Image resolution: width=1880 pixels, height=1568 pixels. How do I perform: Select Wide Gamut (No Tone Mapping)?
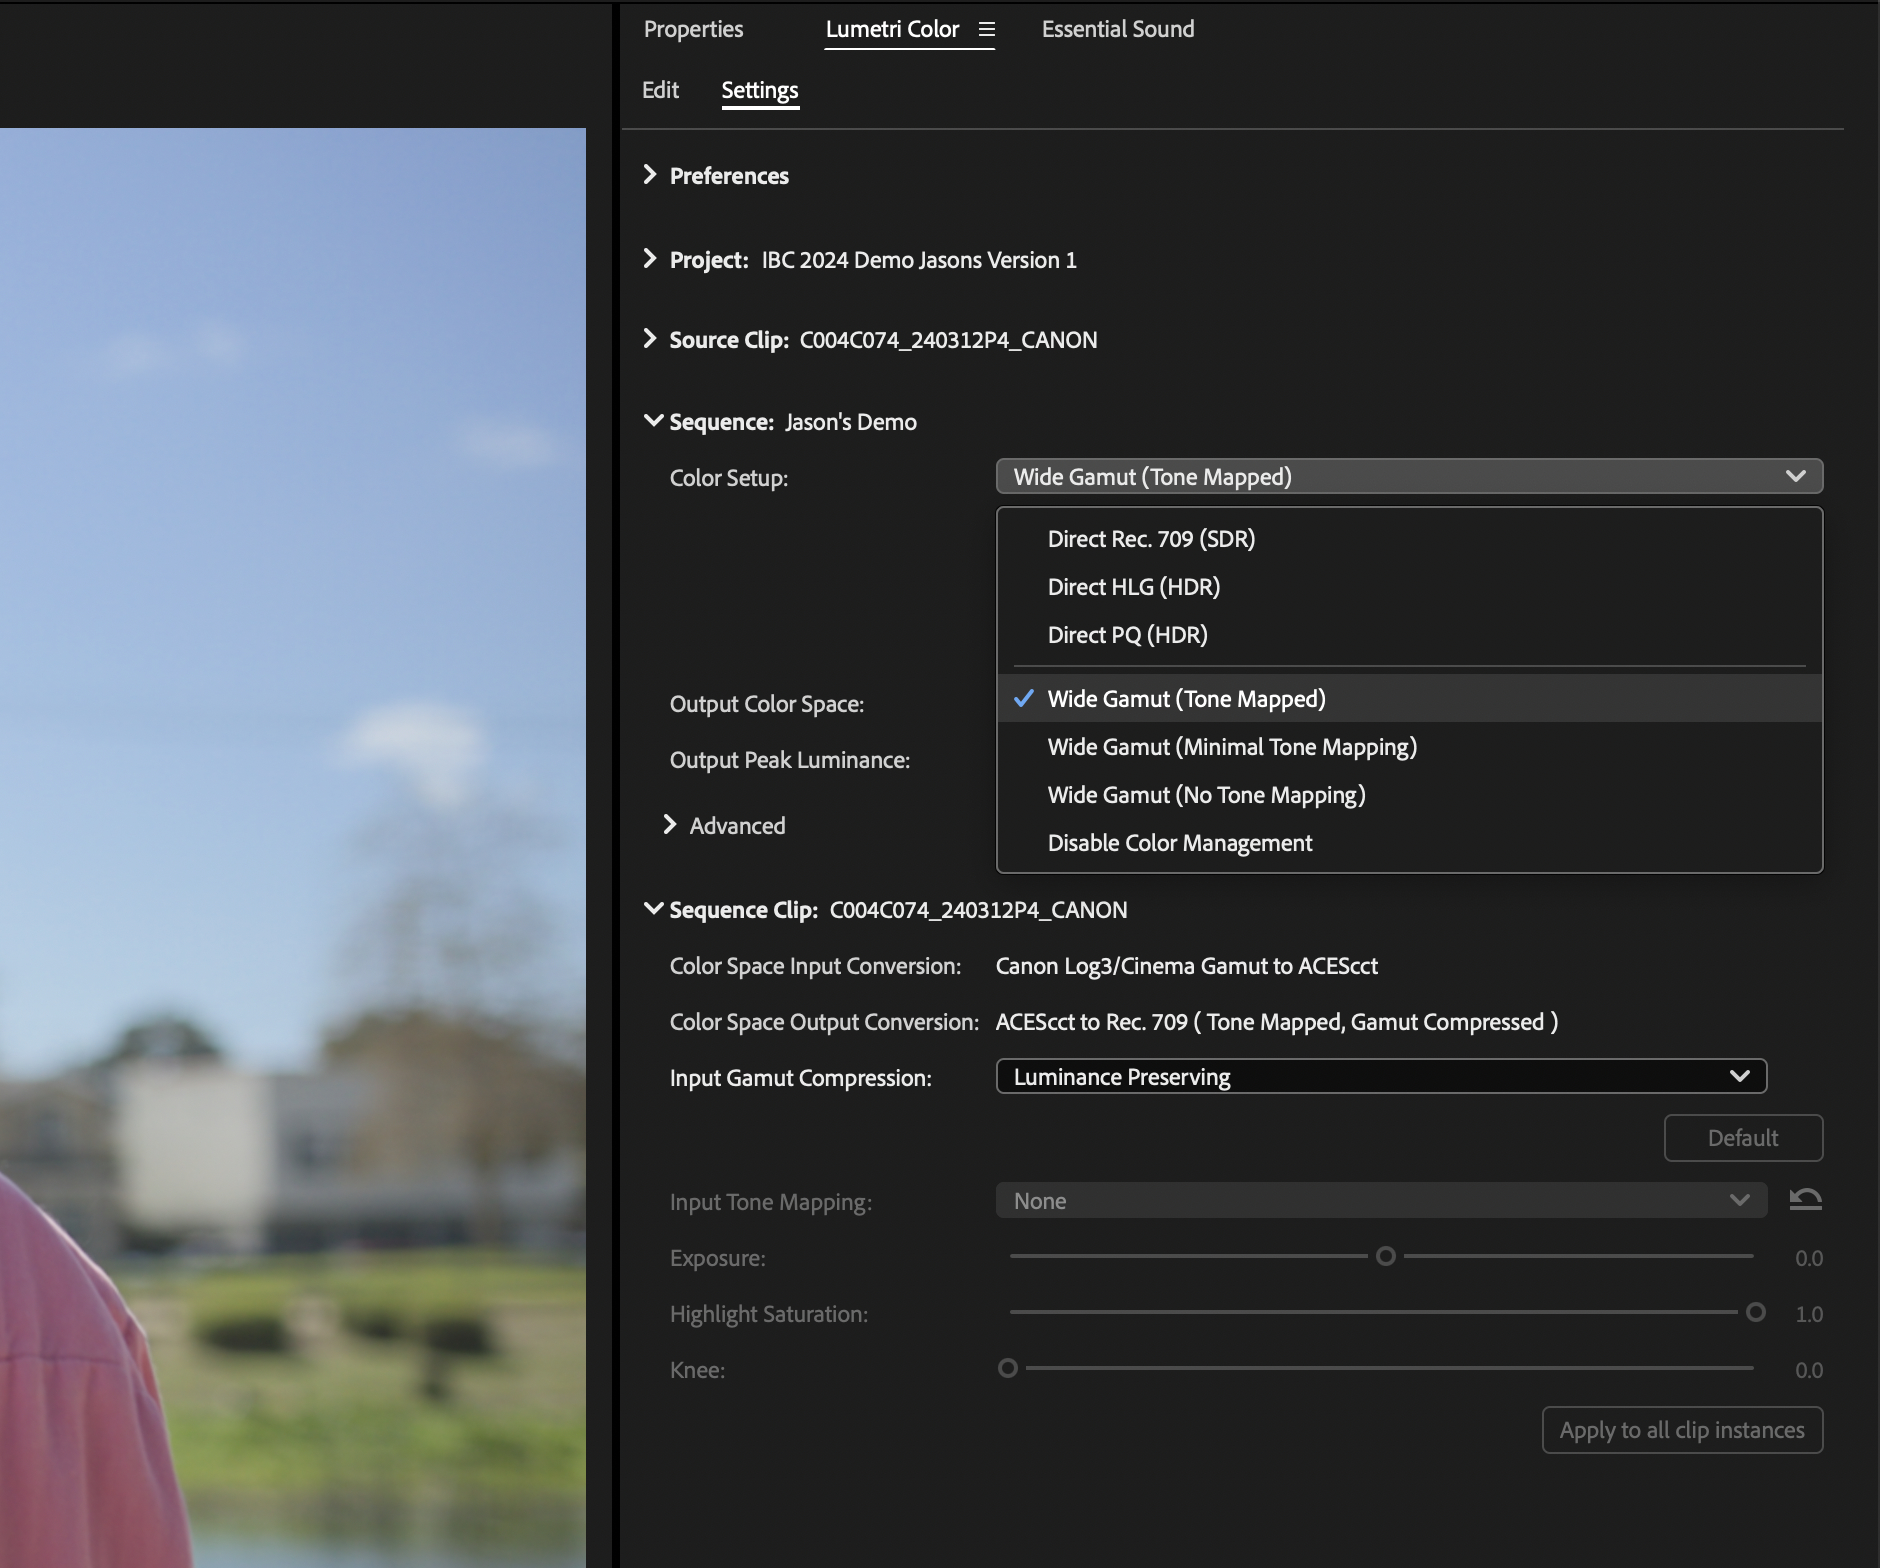point(1409,795)
